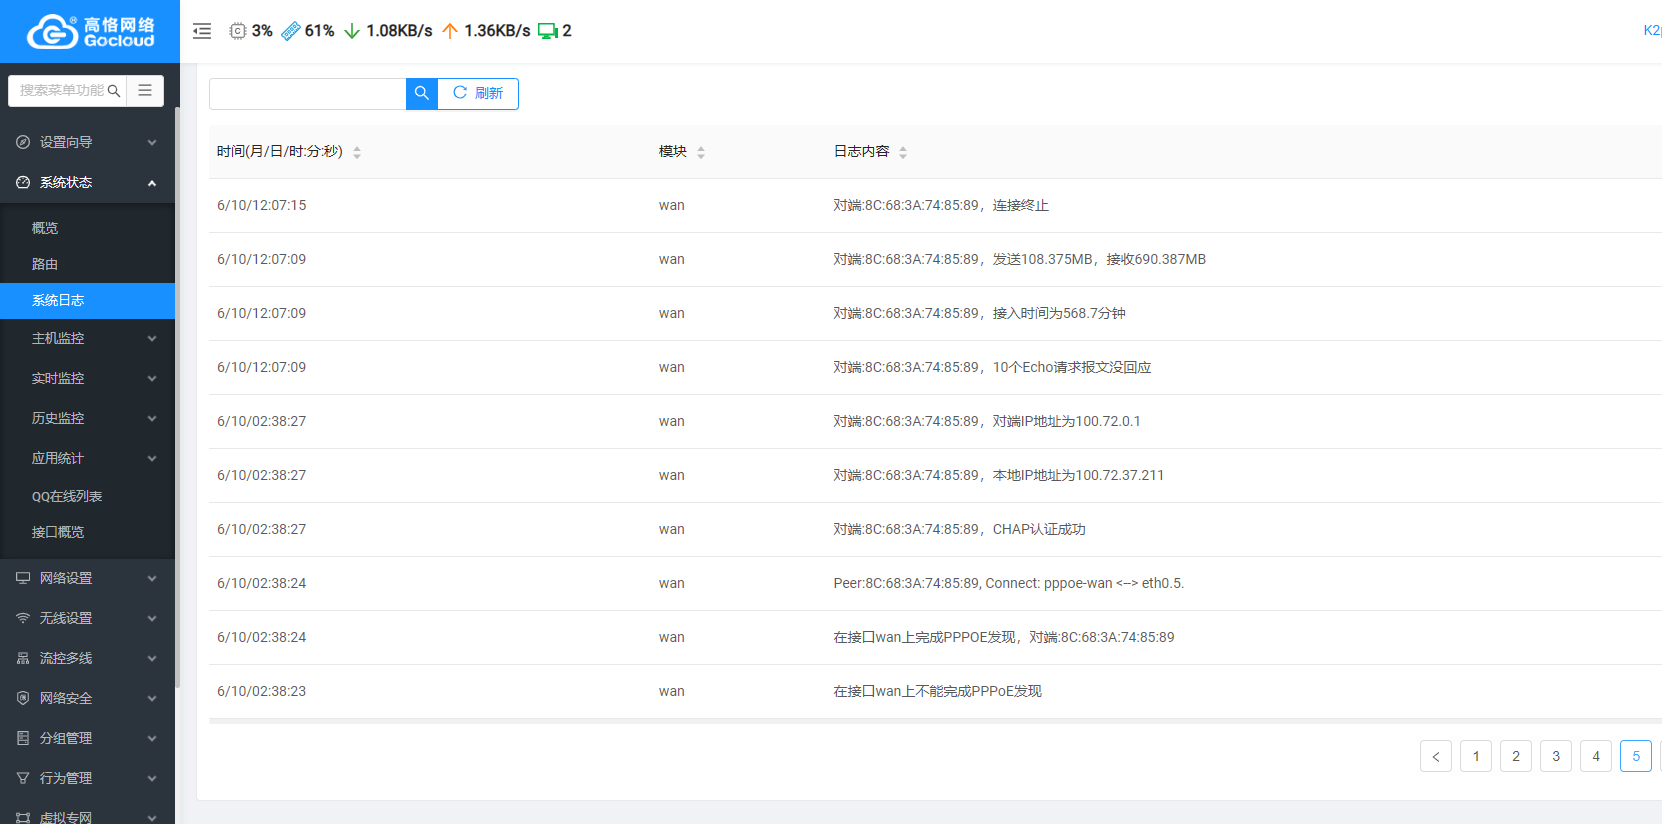Expand the 实时监控 submenu chevron
The width and height of the screenshot is (1662, 824).
point(152,378)
